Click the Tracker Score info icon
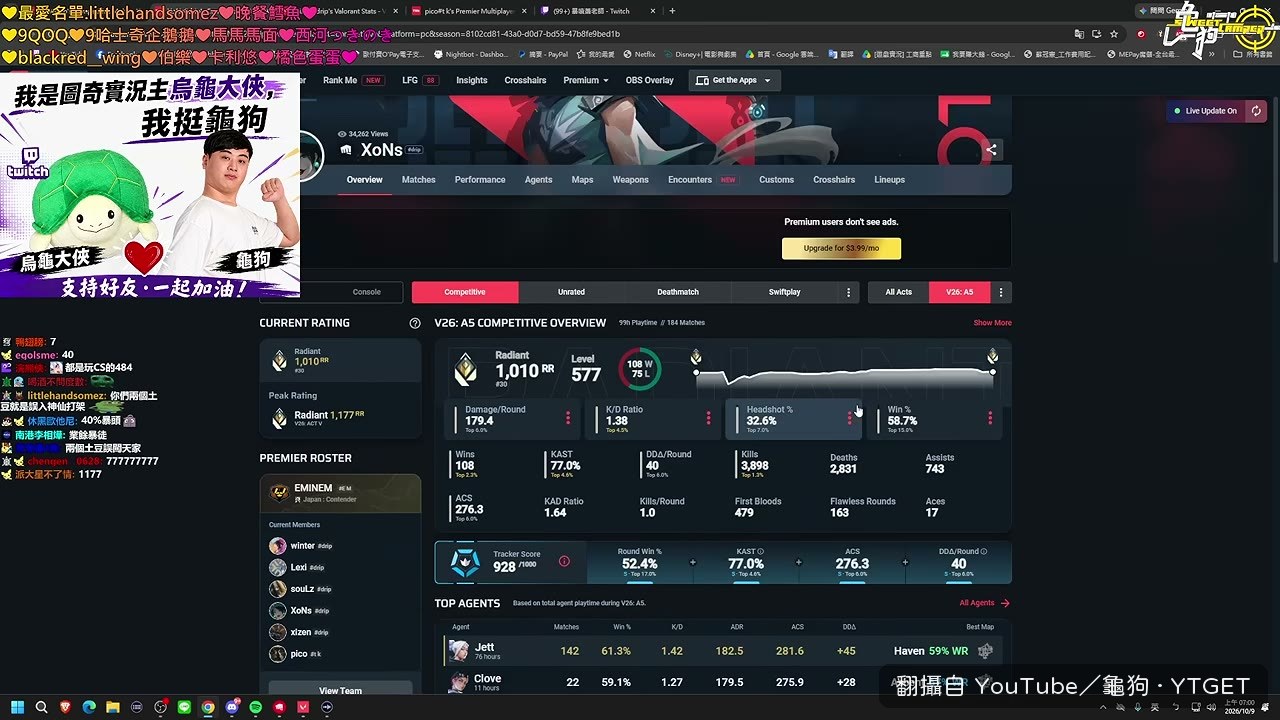This screenshot has height=720, width=1280. click(x=564, y=561)
